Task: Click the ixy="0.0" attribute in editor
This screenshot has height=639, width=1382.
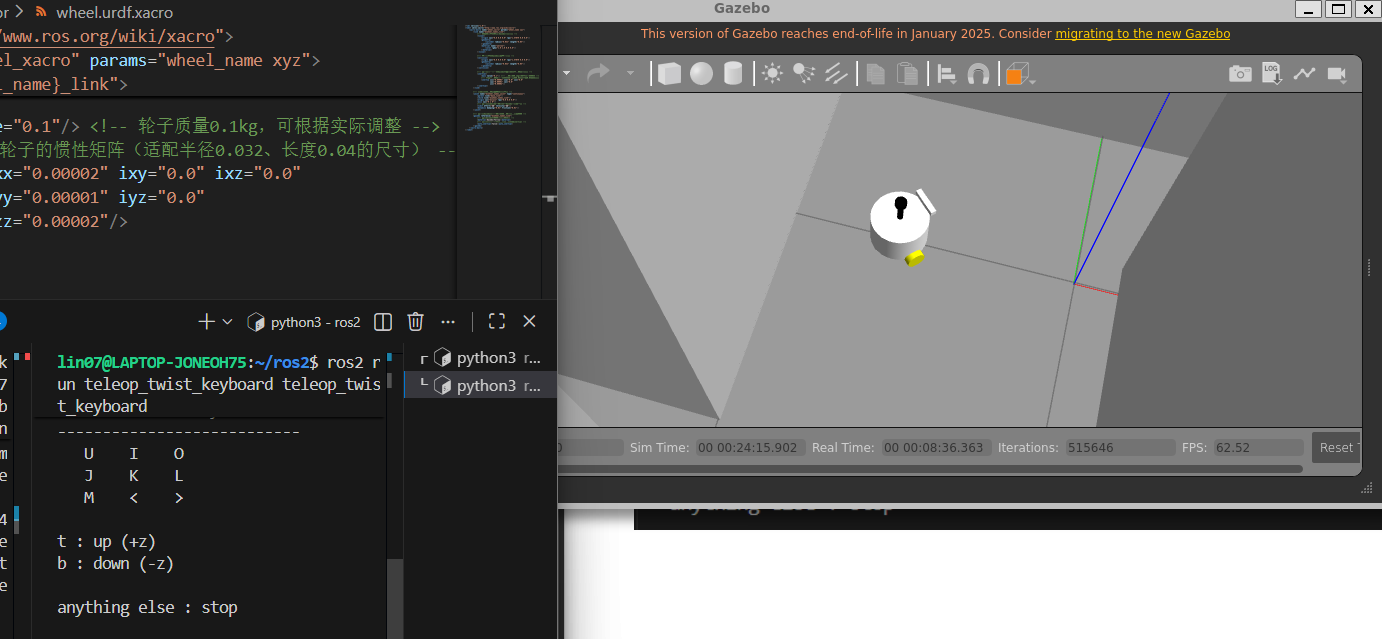Action: pos(162,173)
